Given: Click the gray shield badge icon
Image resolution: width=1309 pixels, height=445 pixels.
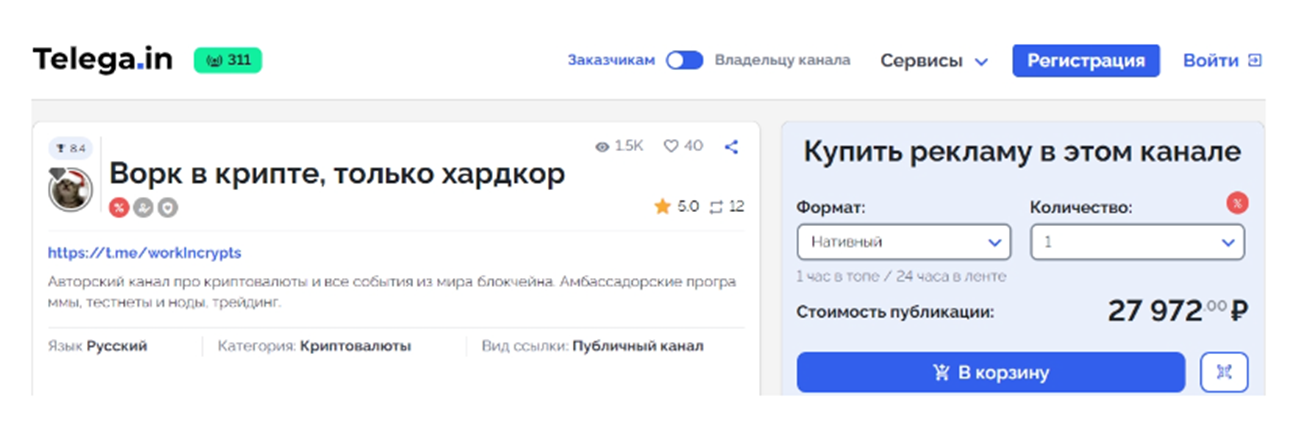Looking at the screenshot, I should tap(167, 208).
